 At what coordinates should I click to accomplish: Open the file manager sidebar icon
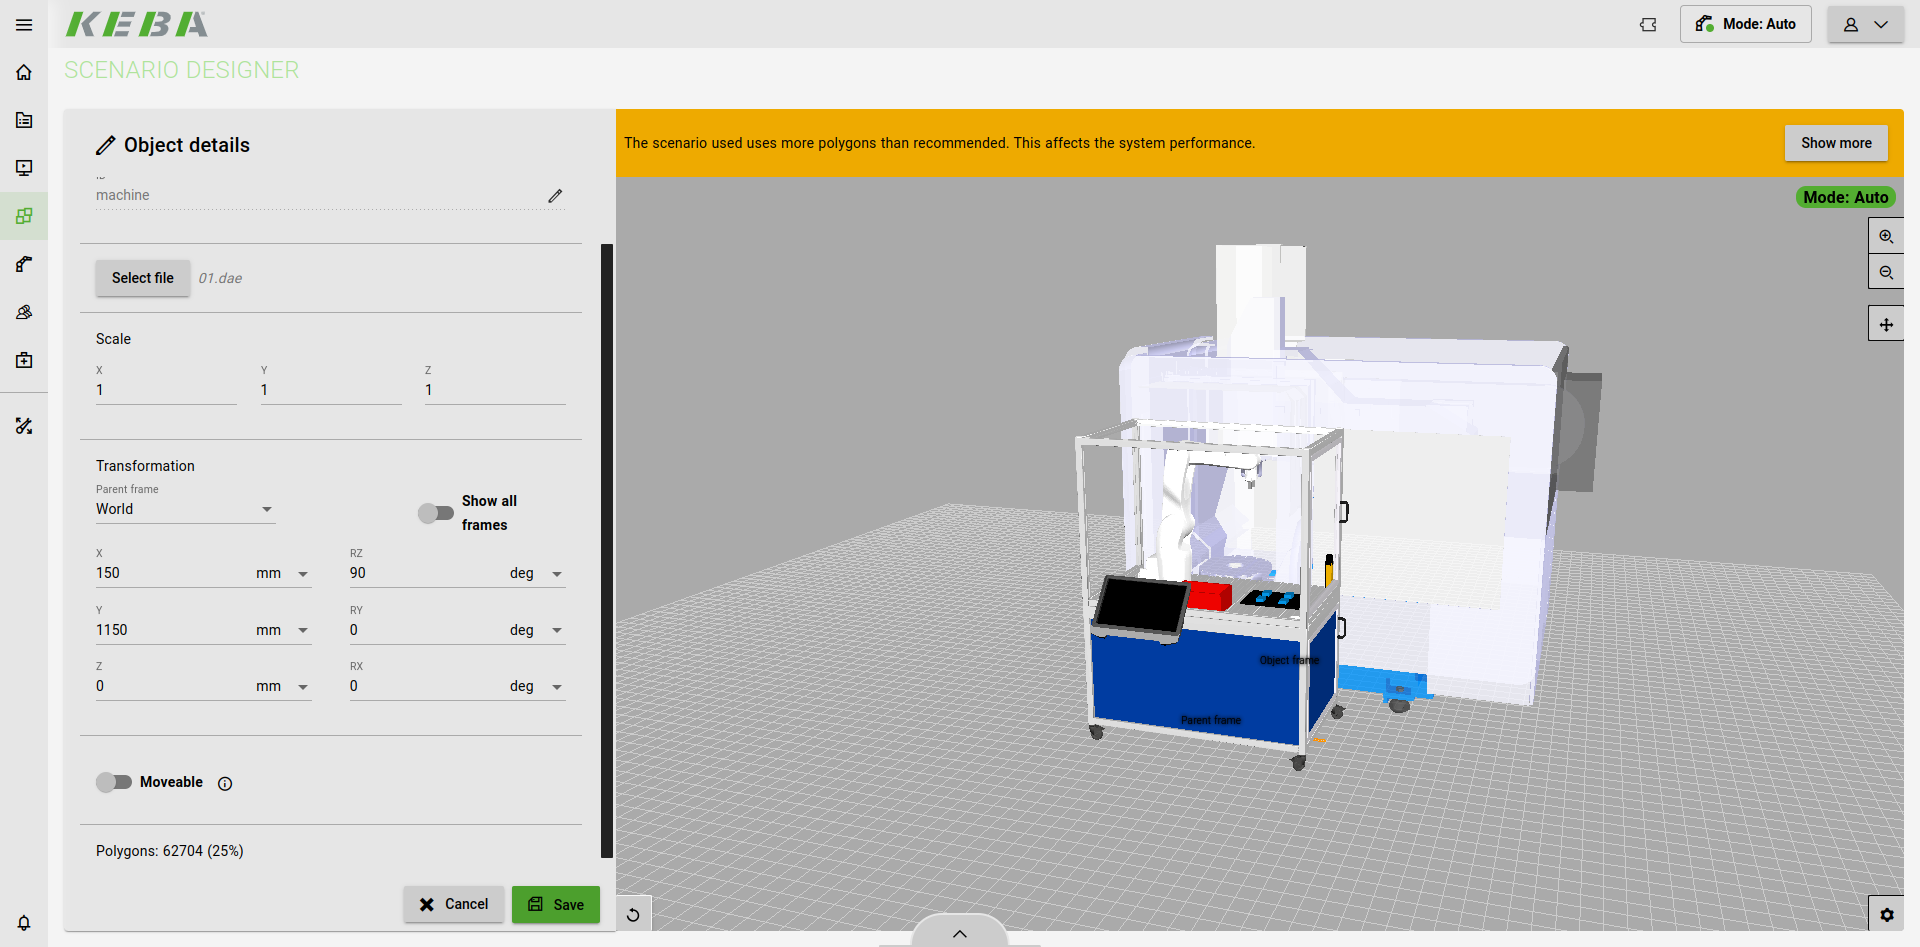(x=24, y=120)
